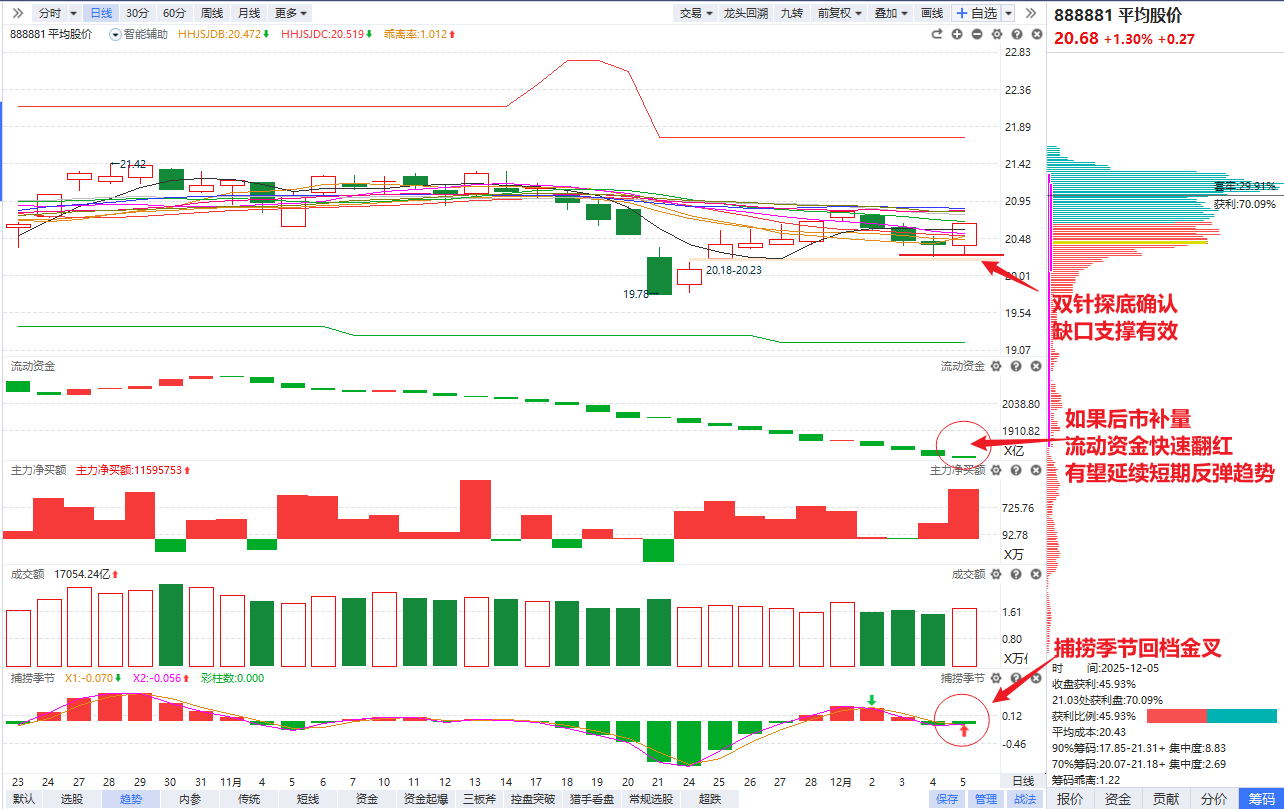Screen dimensions: 1284x809
Task: Open settings gear for 捕捞季节 indicator
Action: (996, 678)
